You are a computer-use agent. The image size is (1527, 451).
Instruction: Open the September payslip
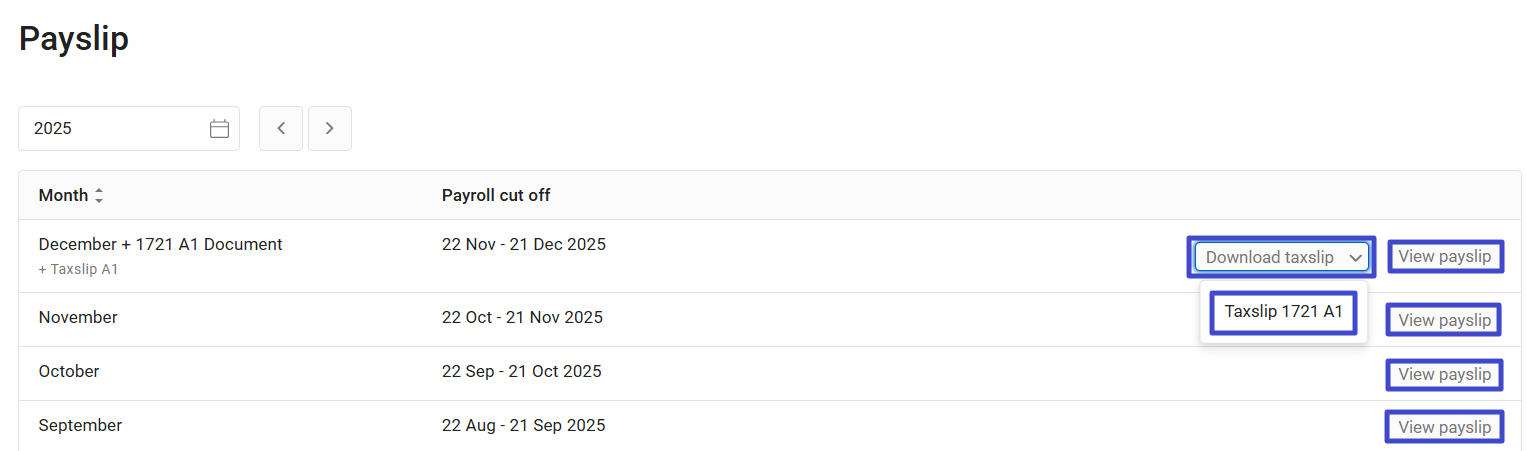tap(1444, 427)
